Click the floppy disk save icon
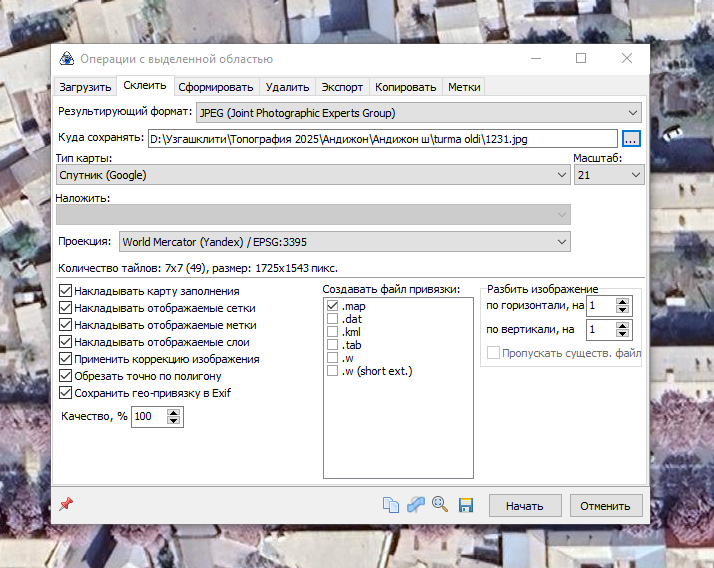 (465, 505)
